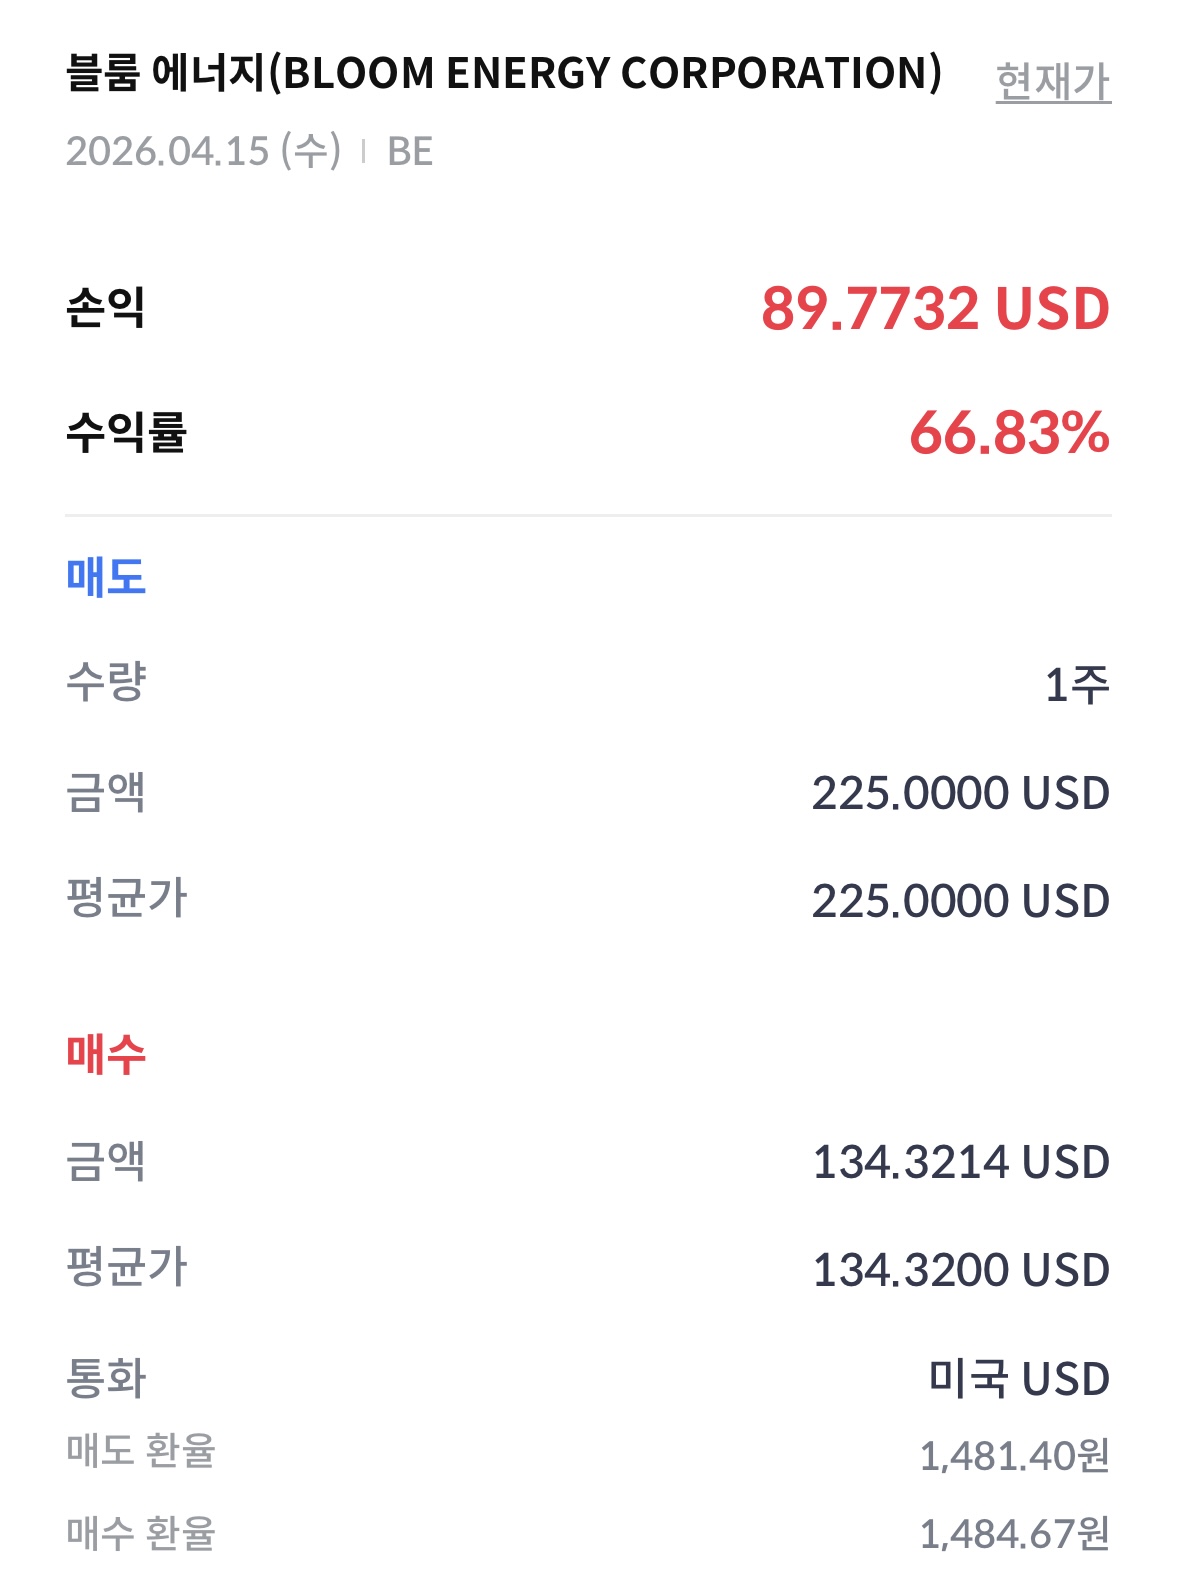Click the 89.7732 USD profit amount

(x=935, y=308)
